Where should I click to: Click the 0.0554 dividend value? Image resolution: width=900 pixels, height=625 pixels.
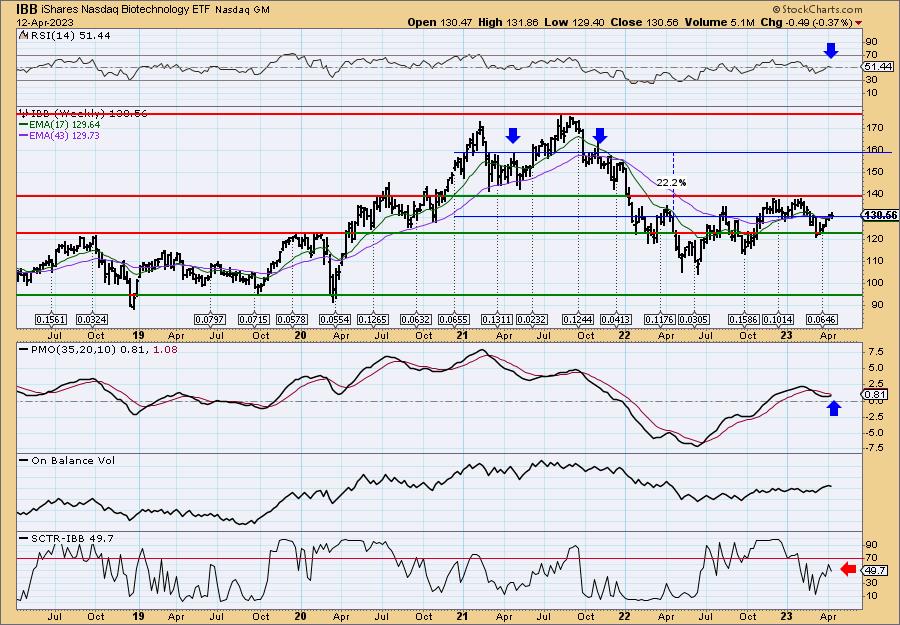click(x=335, y=319)
